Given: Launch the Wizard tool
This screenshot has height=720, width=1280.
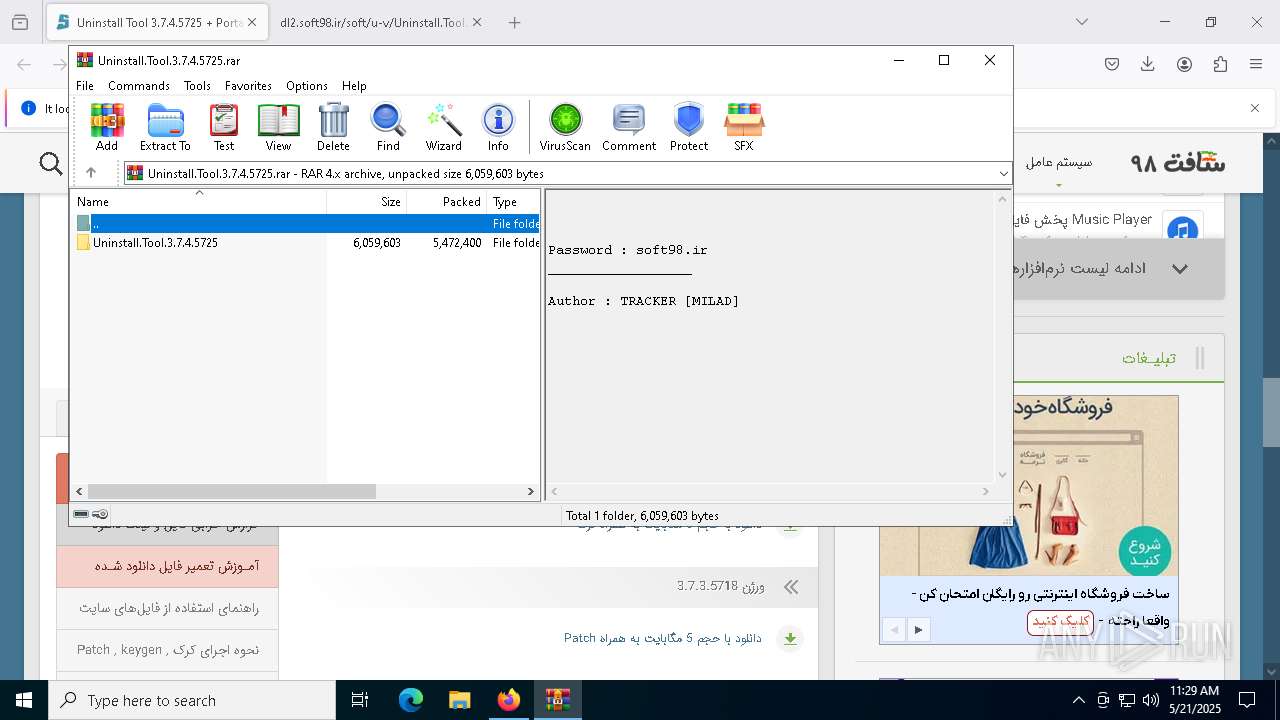Looking at the screenshot, I should pyautogui.click(x=443, y=127).
